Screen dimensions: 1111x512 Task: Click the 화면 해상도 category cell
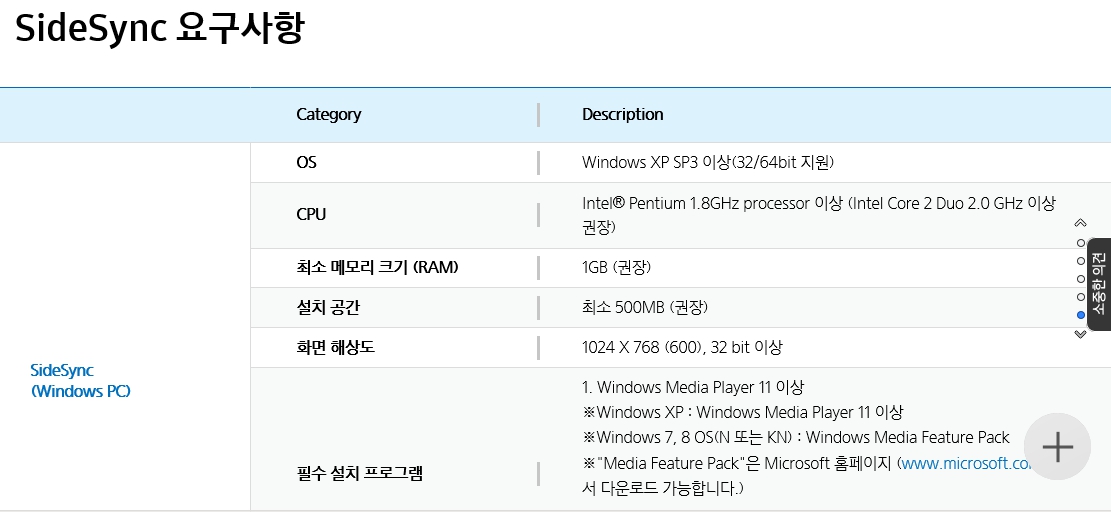[x=335, y=347]
